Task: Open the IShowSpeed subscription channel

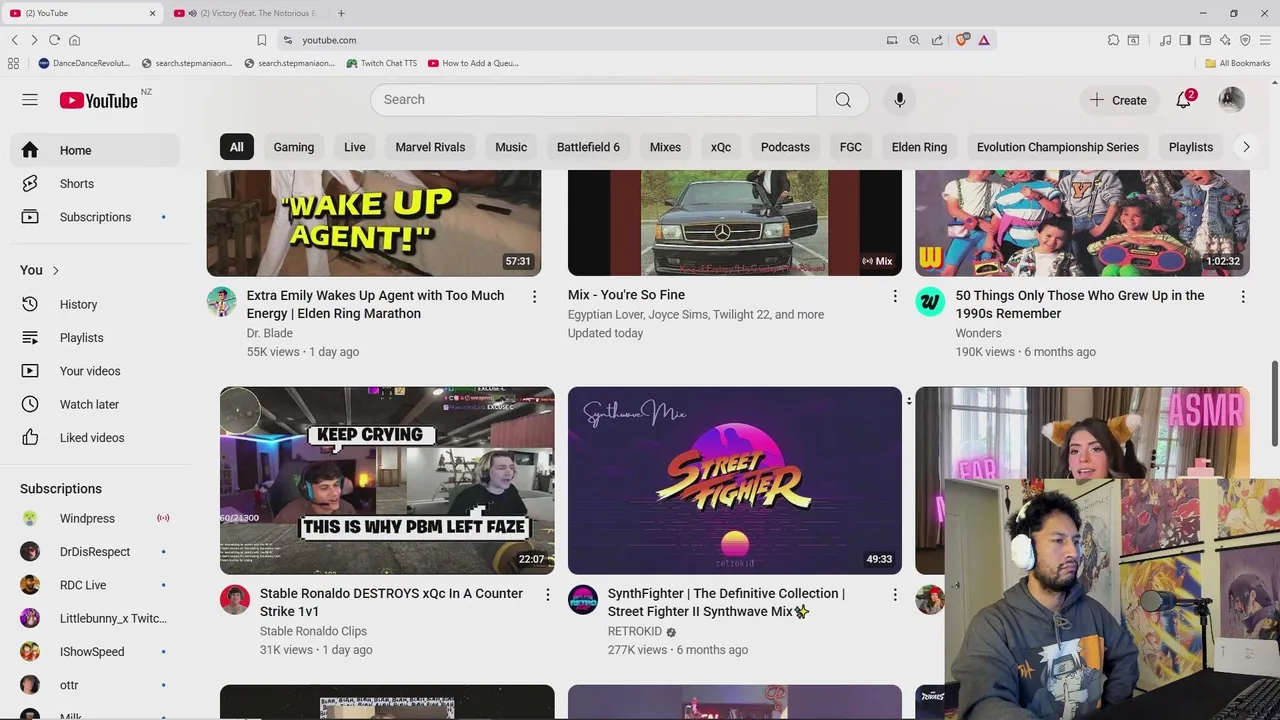Action: [95, 652]
